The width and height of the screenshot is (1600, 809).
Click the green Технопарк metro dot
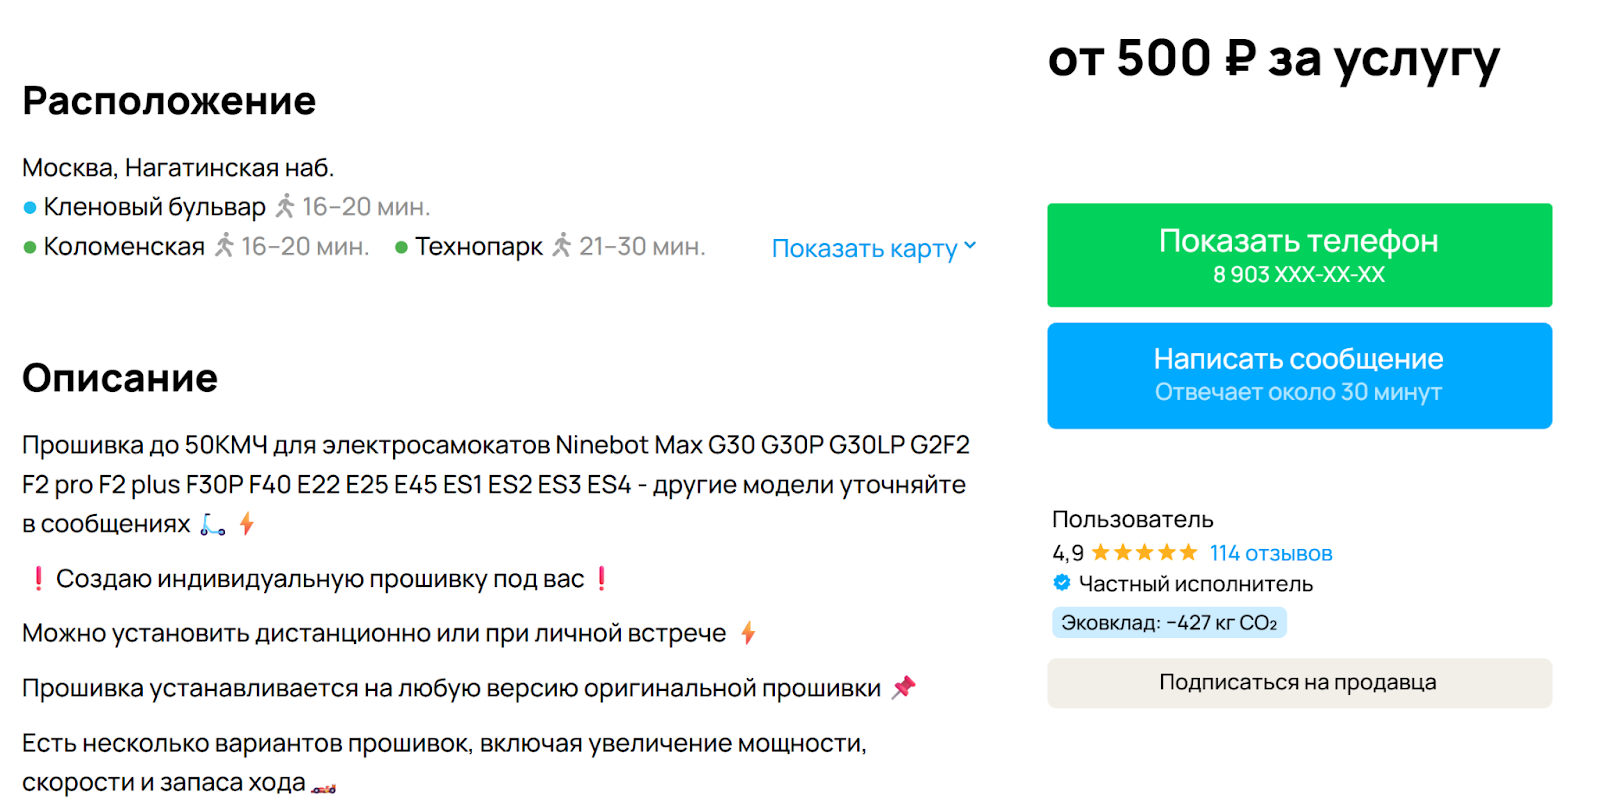click(401, 247)
